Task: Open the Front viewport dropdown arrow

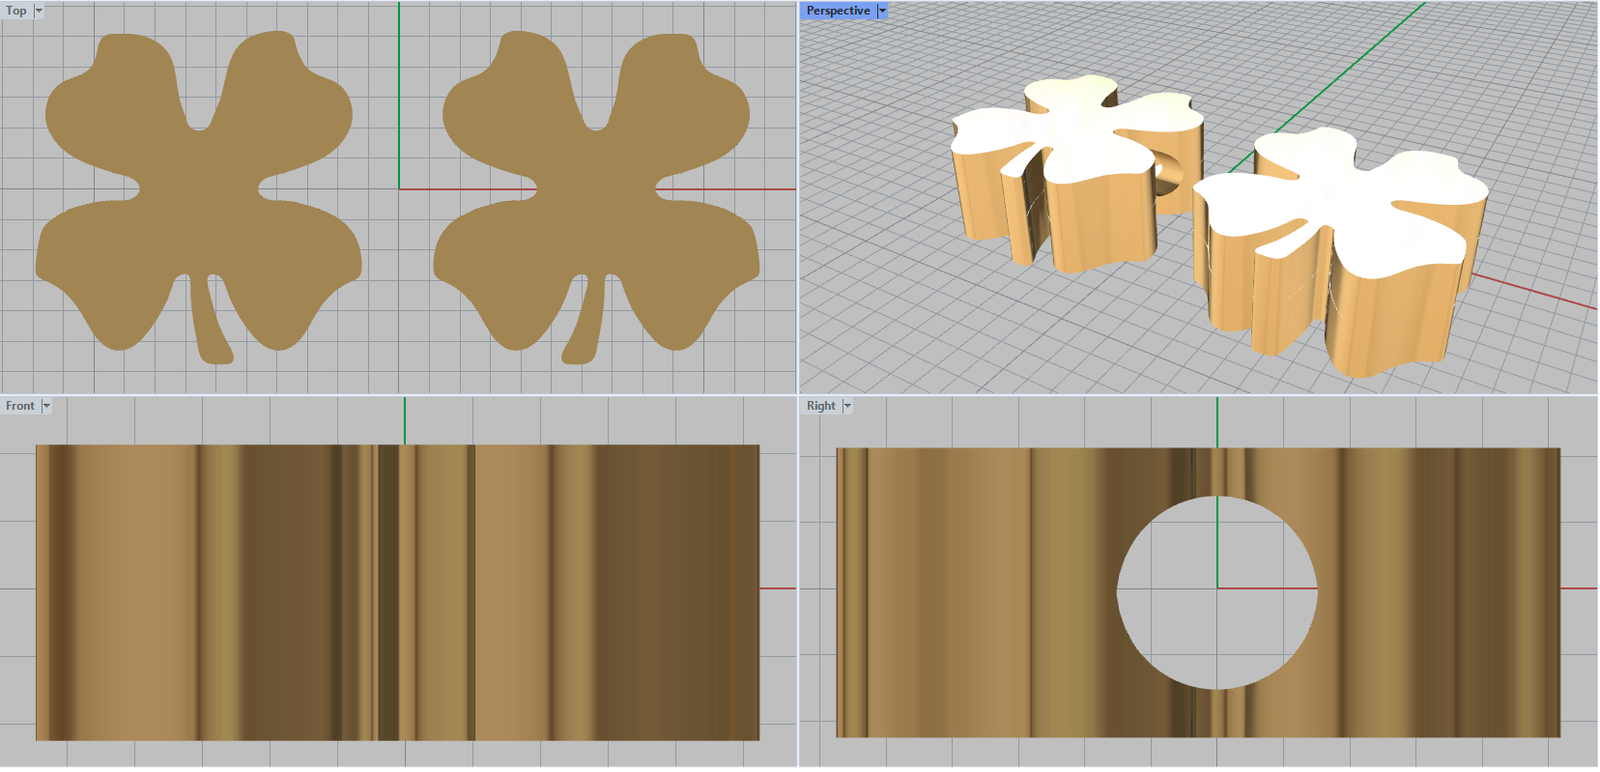Action: click(x=46, y=406)
